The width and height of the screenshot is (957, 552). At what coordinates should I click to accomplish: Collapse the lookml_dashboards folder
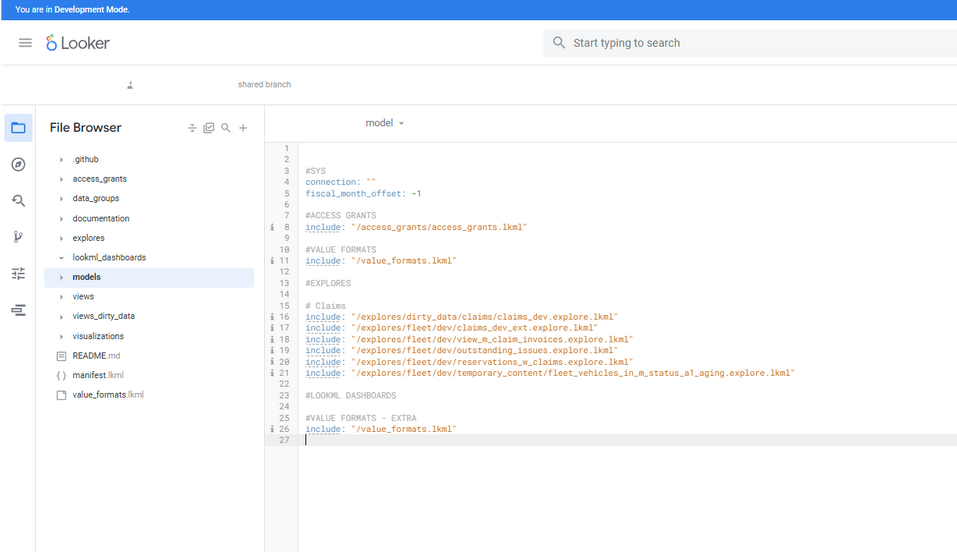(61, 258)
